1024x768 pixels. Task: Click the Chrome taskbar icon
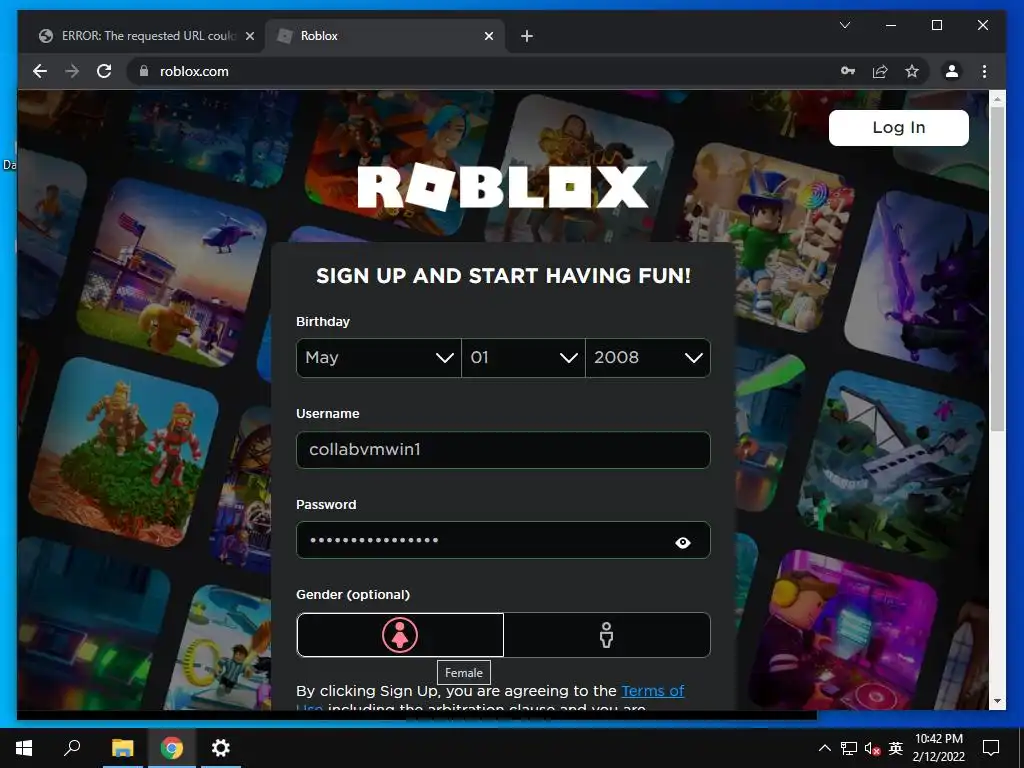click(x=172, y=748)
